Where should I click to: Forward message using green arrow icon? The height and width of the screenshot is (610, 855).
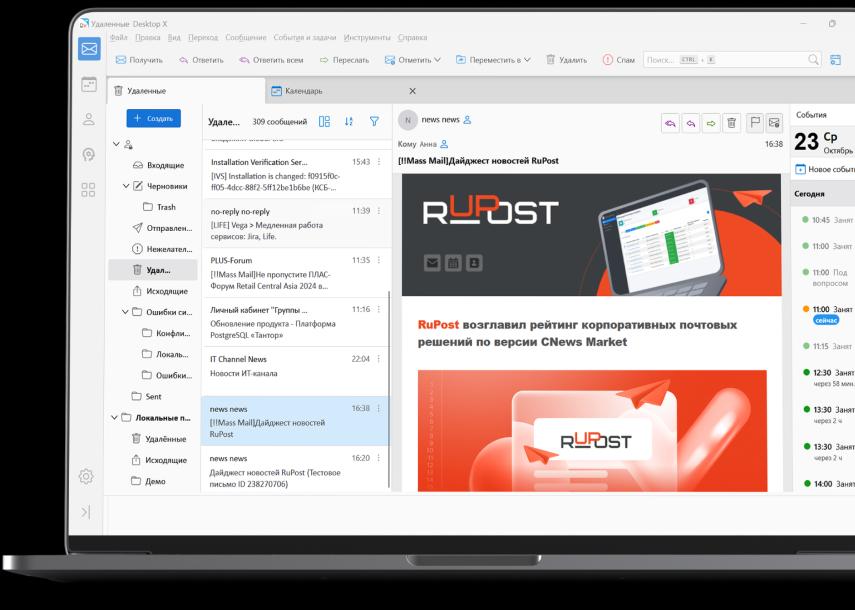click(711, 123)
